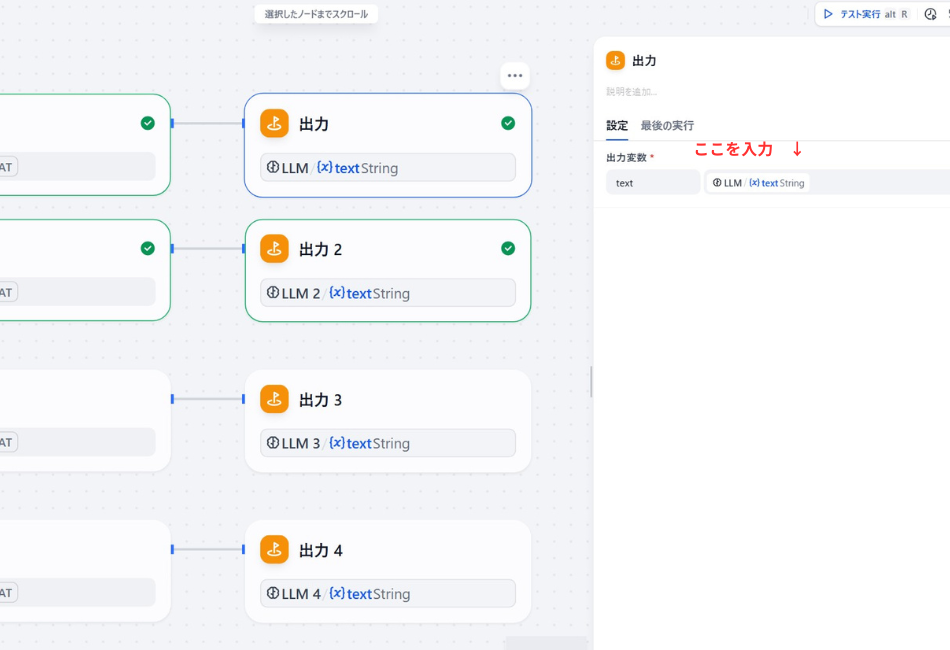This screenshot has width=950, height=650.
Task: Click the orange End icon on 出力 2 node
Action: click(x=275, y=249)
